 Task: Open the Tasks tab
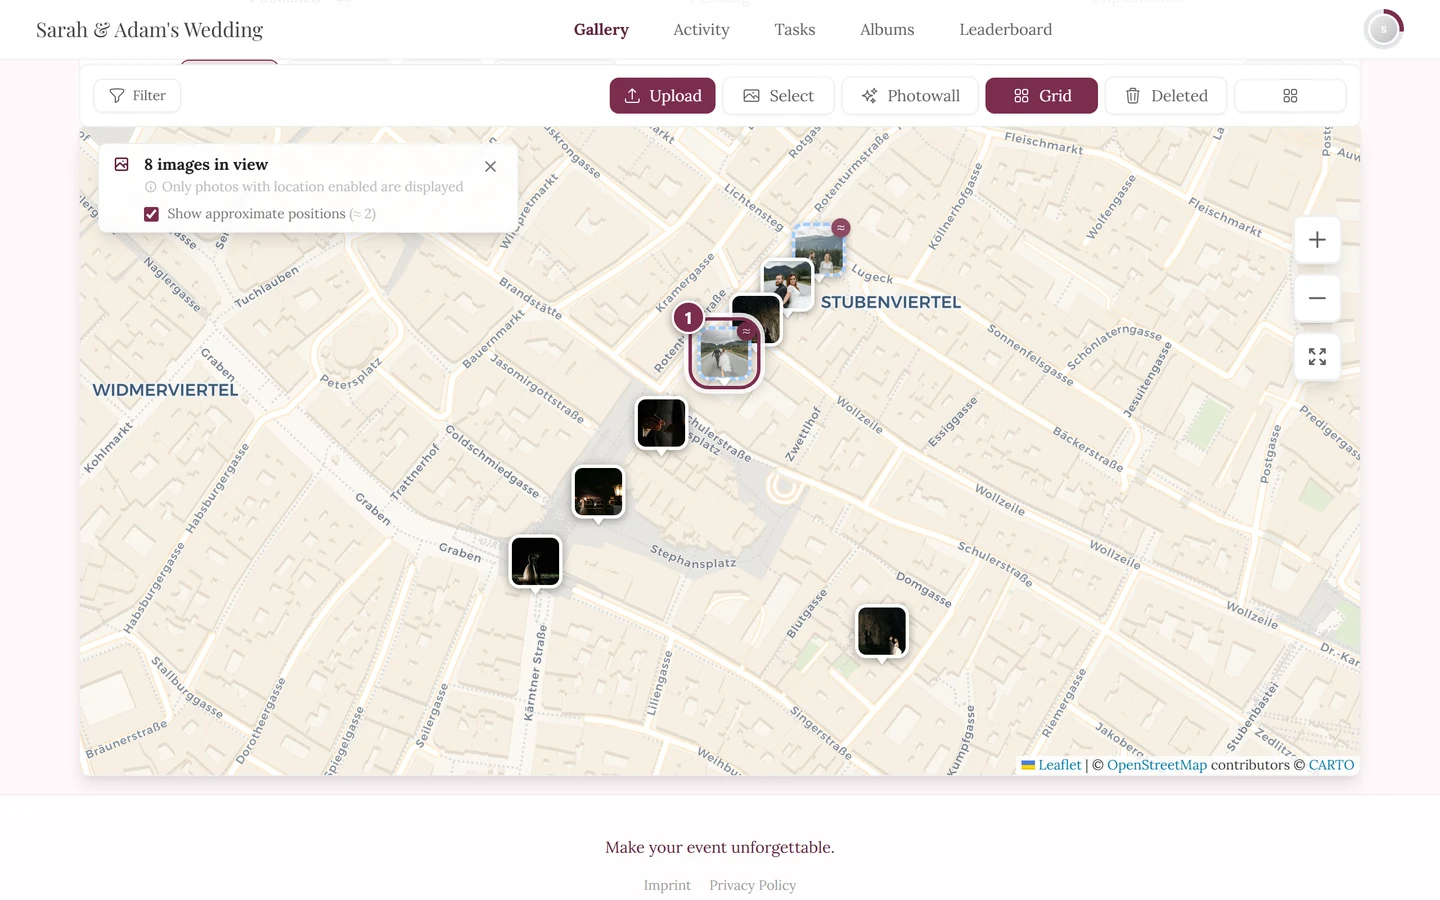coord(795,30)
